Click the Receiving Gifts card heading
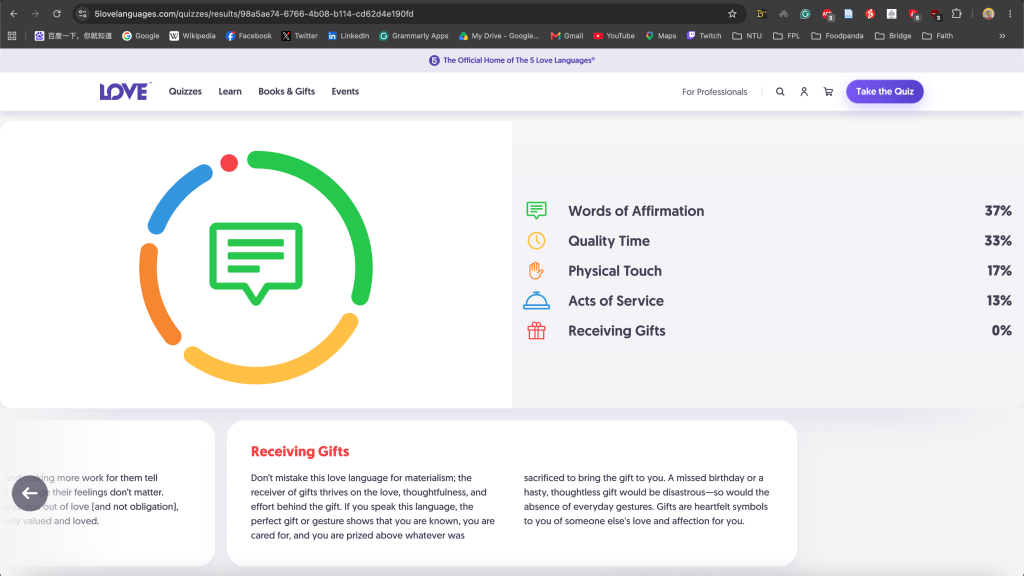The image size is (1024, 576). [300, 451]
